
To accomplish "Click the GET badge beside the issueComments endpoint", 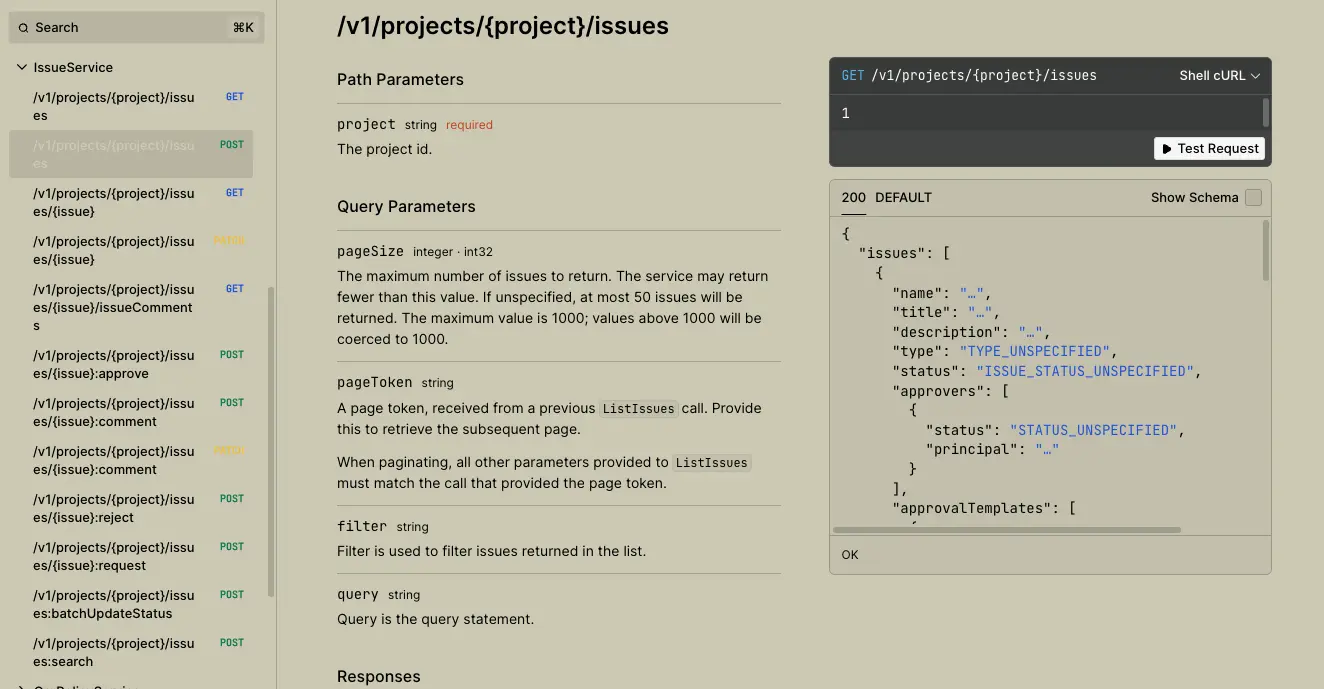I will [x=234, y=288].
